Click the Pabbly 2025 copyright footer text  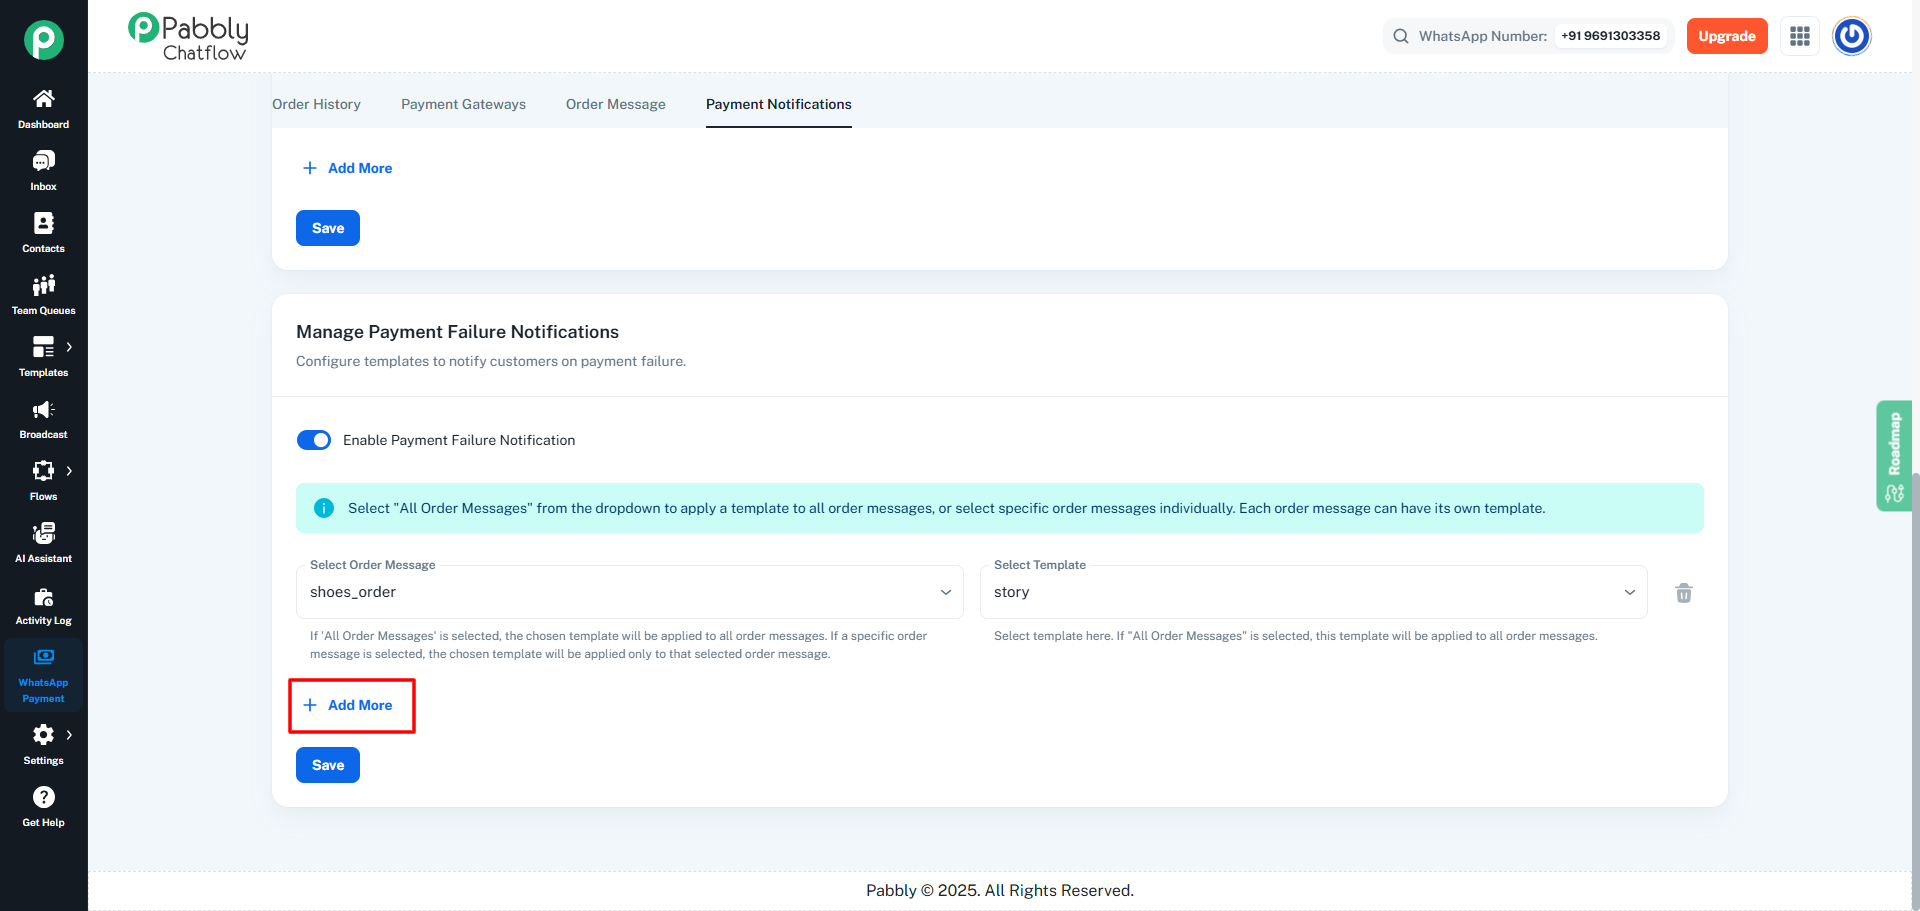[1000, 890]
